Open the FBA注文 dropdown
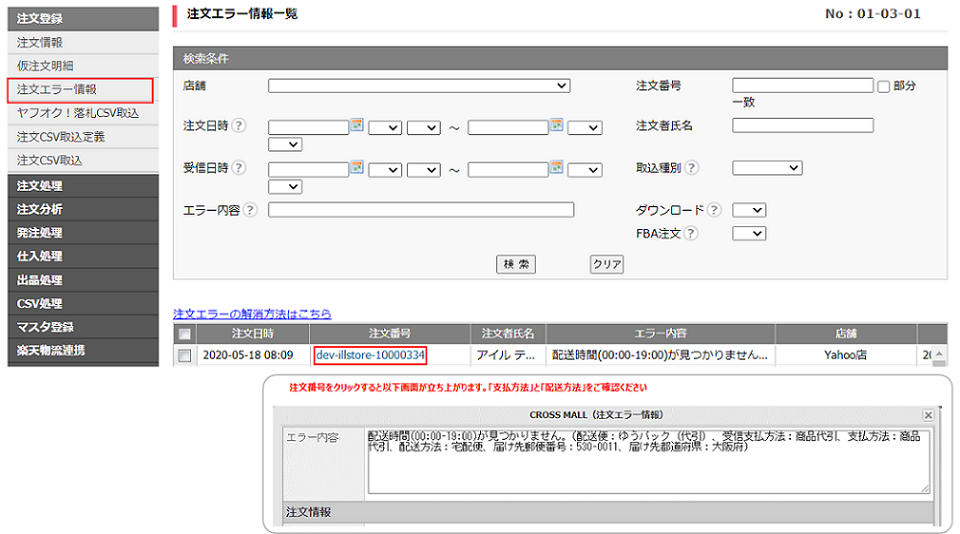The image size is (960, 534). (x=749, y=233)
